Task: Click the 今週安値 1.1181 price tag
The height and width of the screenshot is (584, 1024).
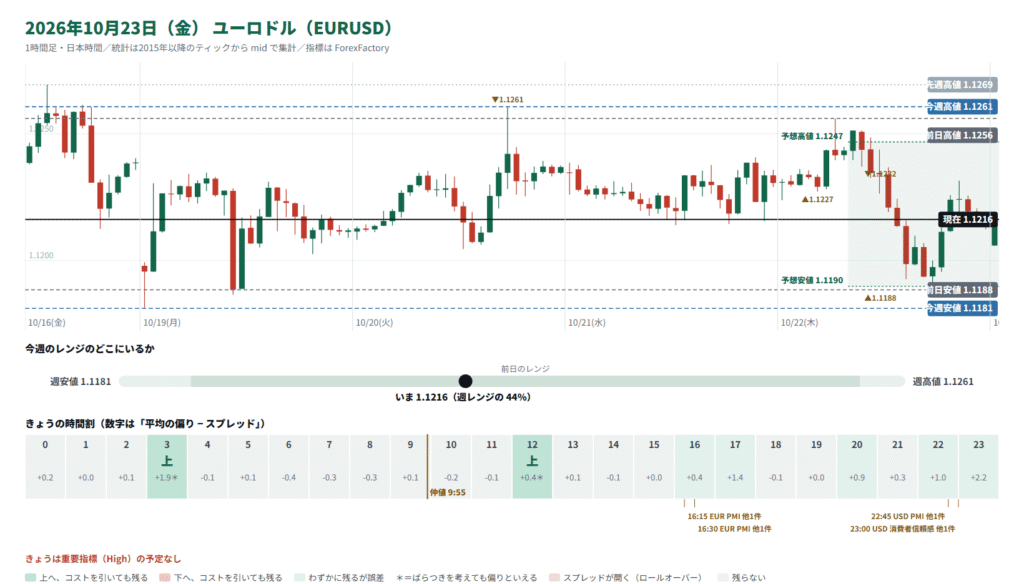Action: 962,308
